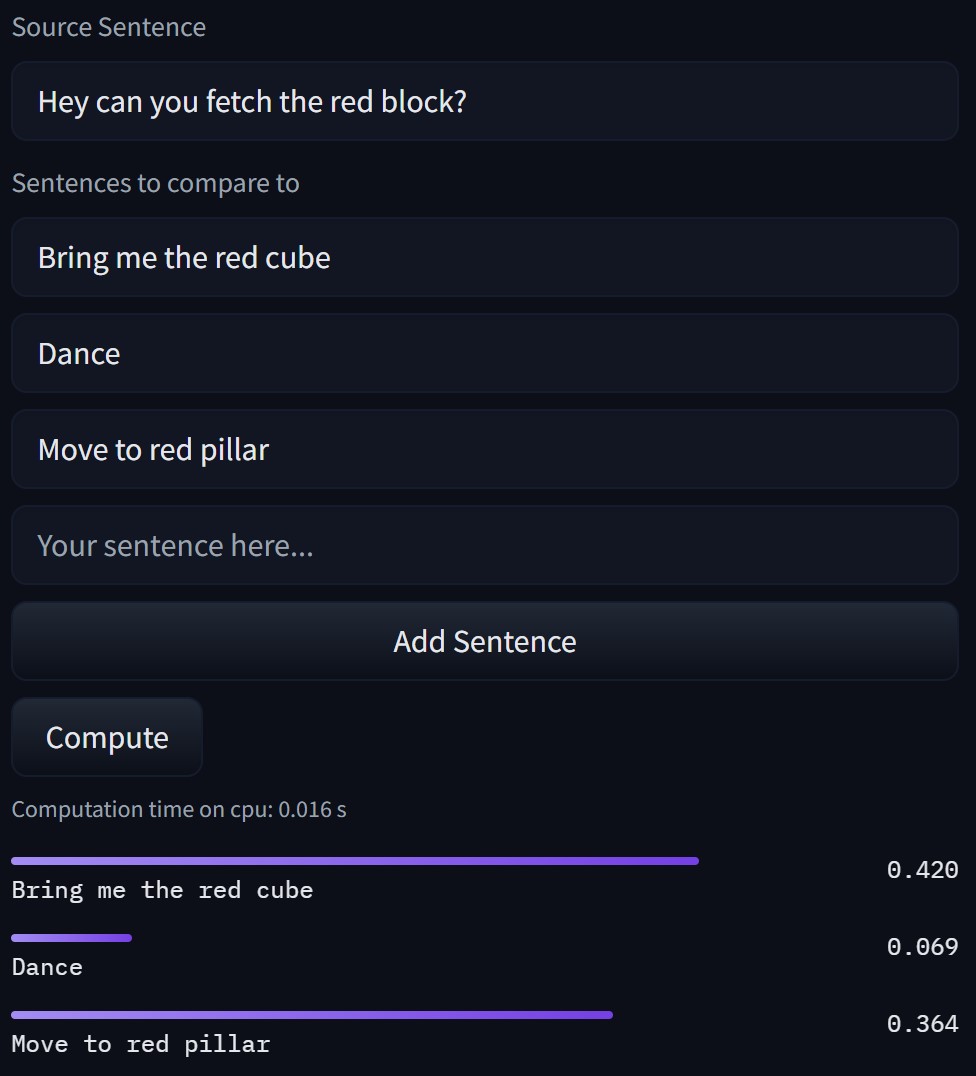The width and height of the screenshot is (976, 1076).
Task: Run the Compute button
Action: pyautogui.click(x=107, y=737)
